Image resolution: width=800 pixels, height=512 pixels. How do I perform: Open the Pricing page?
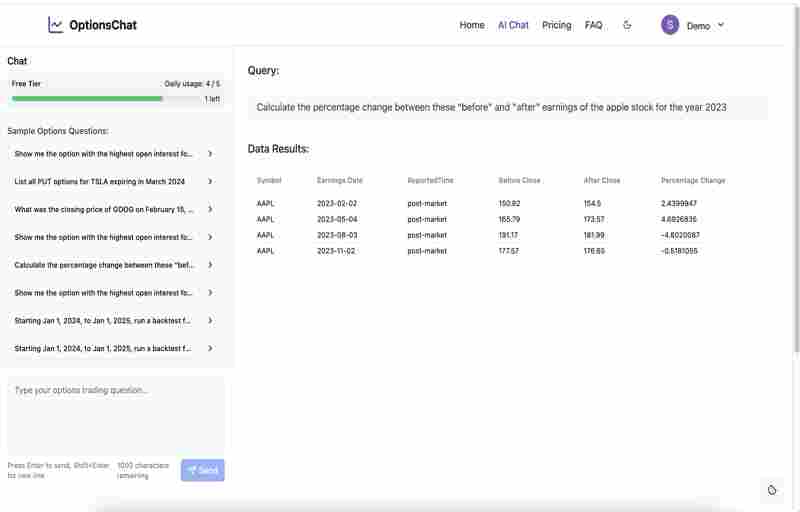click(x=557, y=25)
